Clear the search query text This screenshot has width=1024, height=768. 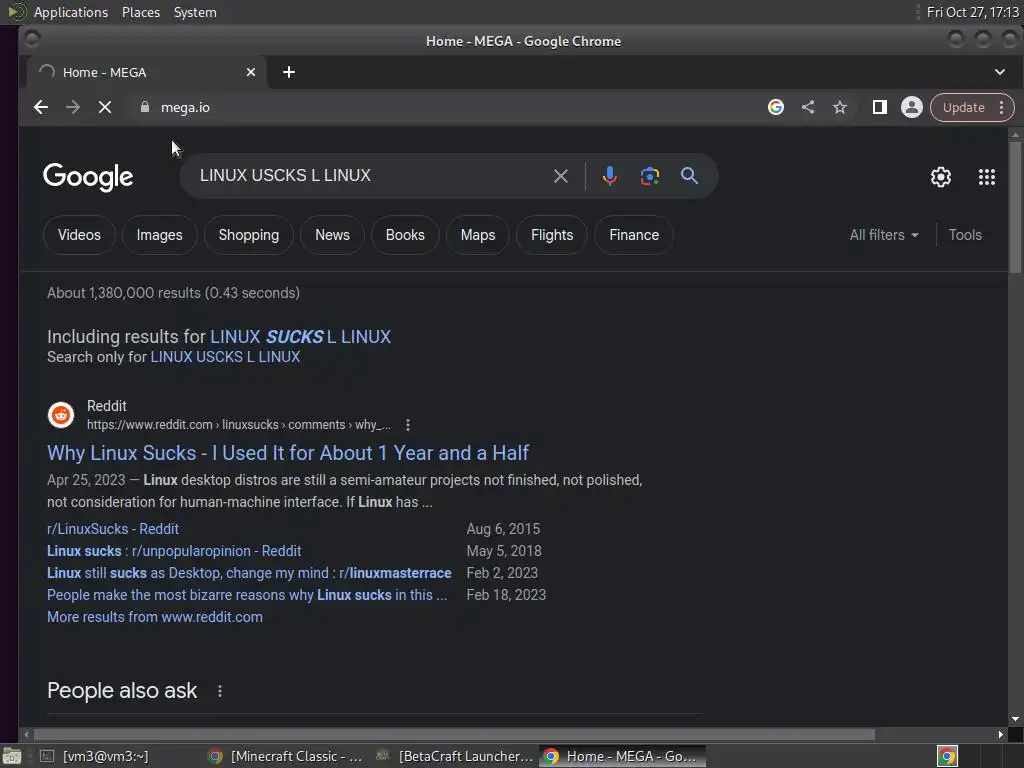tap(560, 176)
